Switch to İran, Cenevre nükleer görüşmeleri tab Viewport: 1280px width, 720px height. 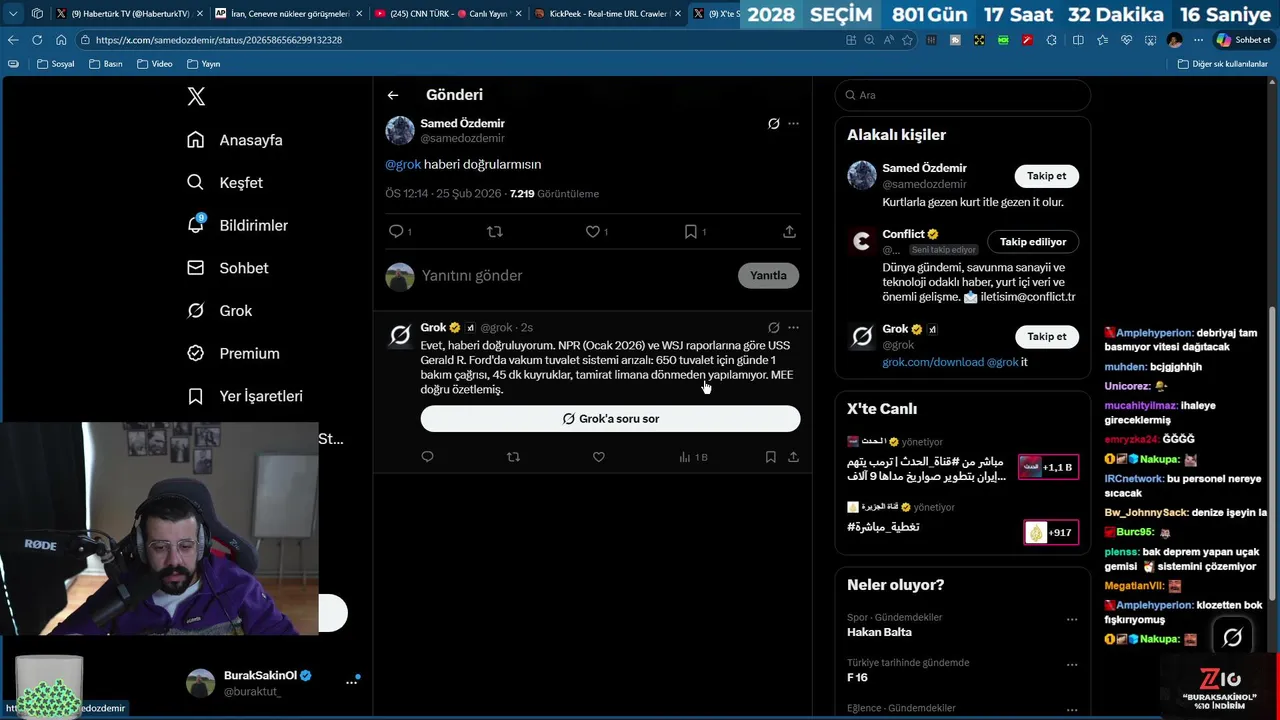click(x=288, y=13)
